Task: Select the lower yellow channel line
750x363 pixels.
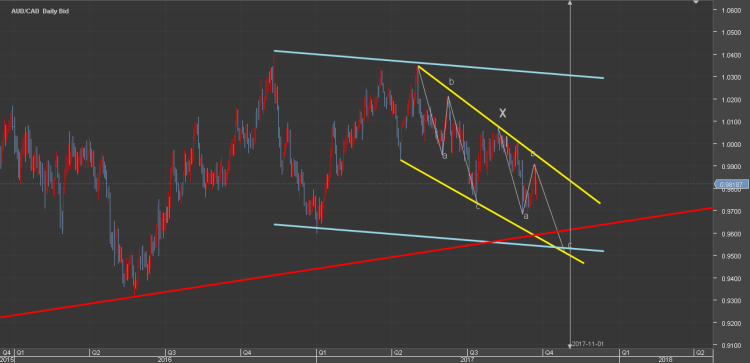Action: (492, 211)
